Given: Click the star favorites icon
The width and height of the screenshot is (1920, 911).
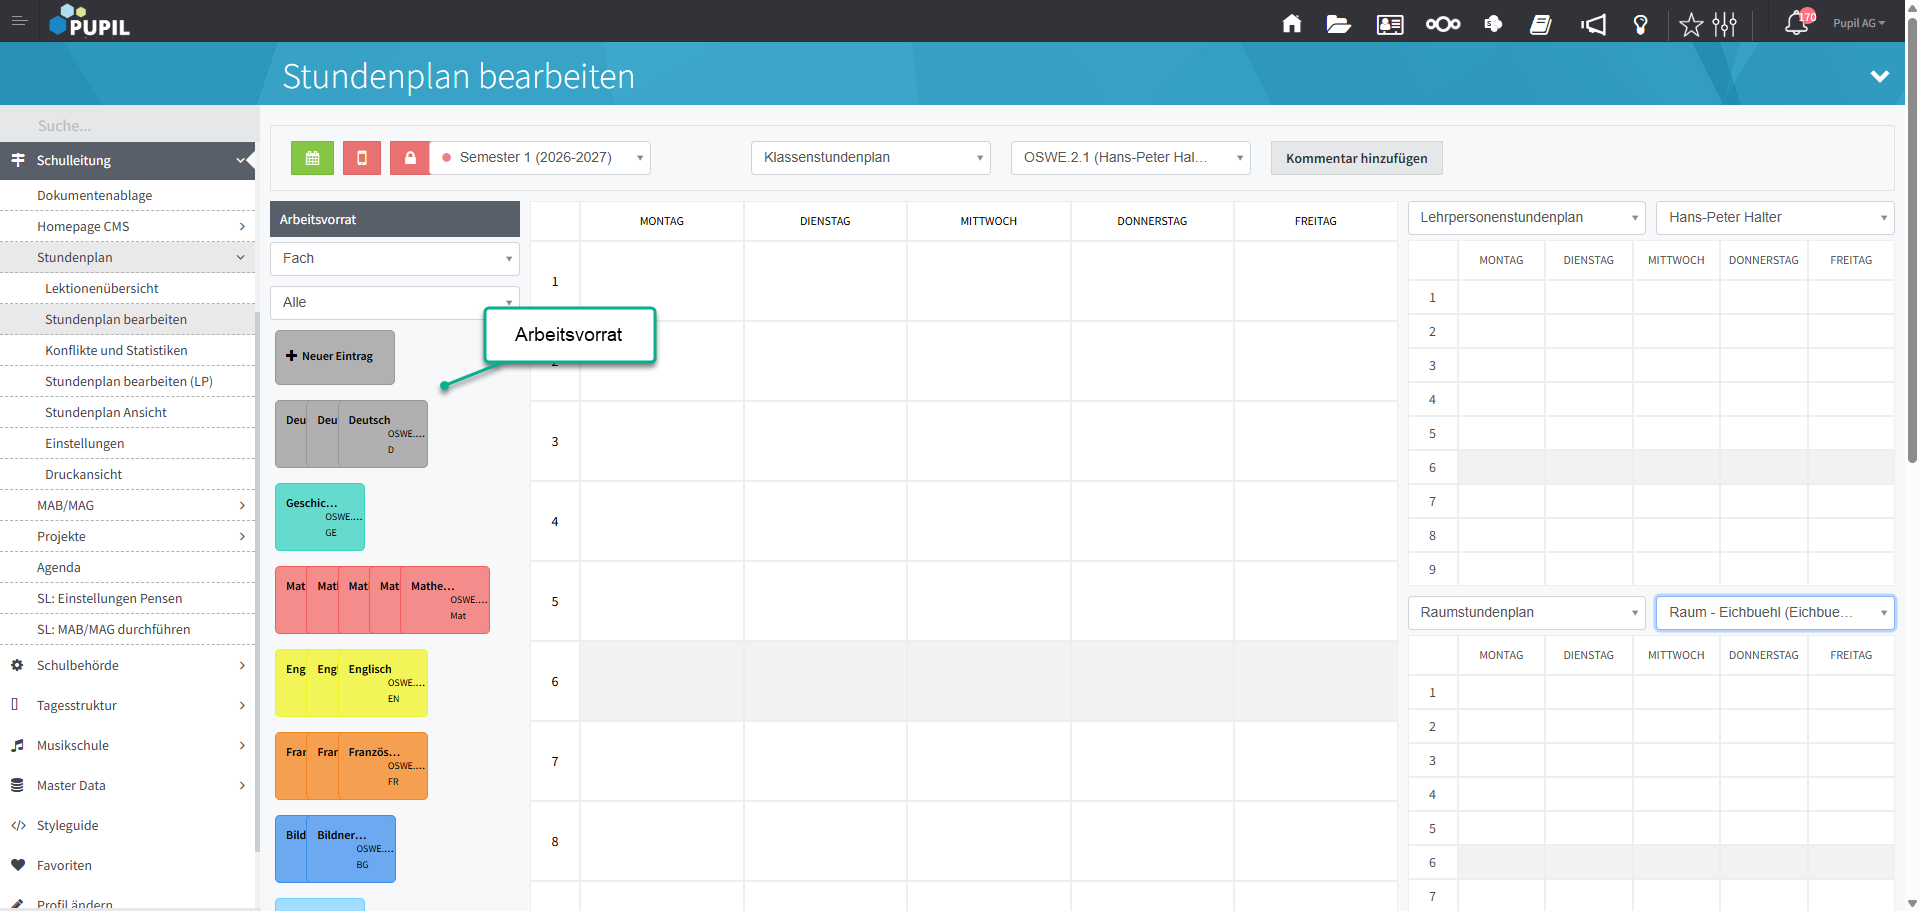Looking at the screenshot, I should [1691, 24].
